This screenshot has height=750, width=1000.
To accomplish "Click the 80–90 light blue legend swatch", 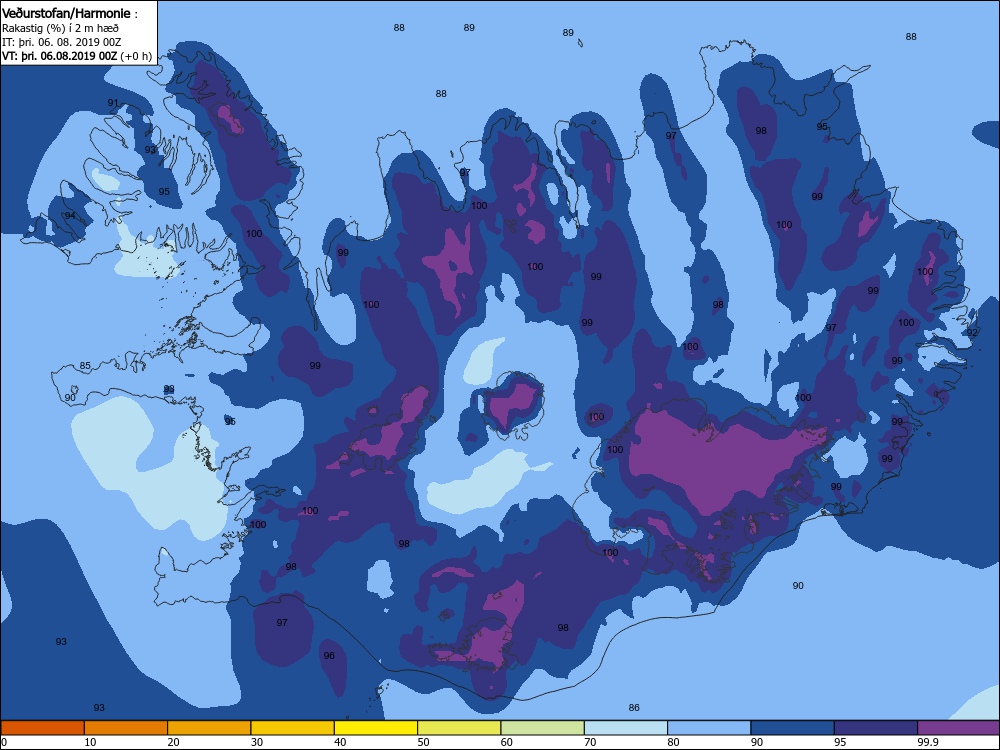I will [x=709, y=728].
